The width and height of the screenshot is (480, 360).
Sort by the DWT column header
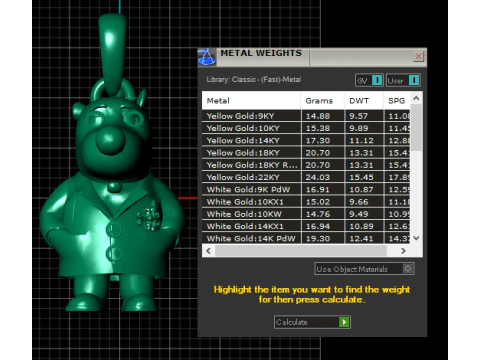tap(364, 101)
